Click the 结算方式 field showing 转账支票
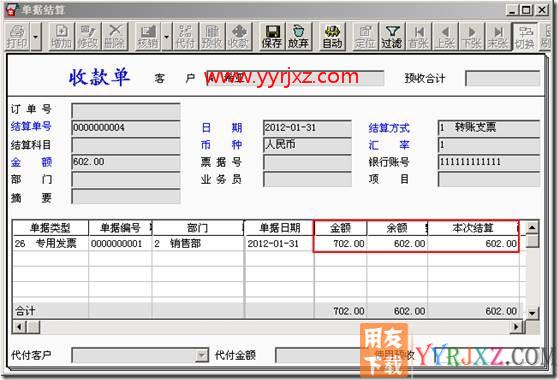 pos(489,127)
